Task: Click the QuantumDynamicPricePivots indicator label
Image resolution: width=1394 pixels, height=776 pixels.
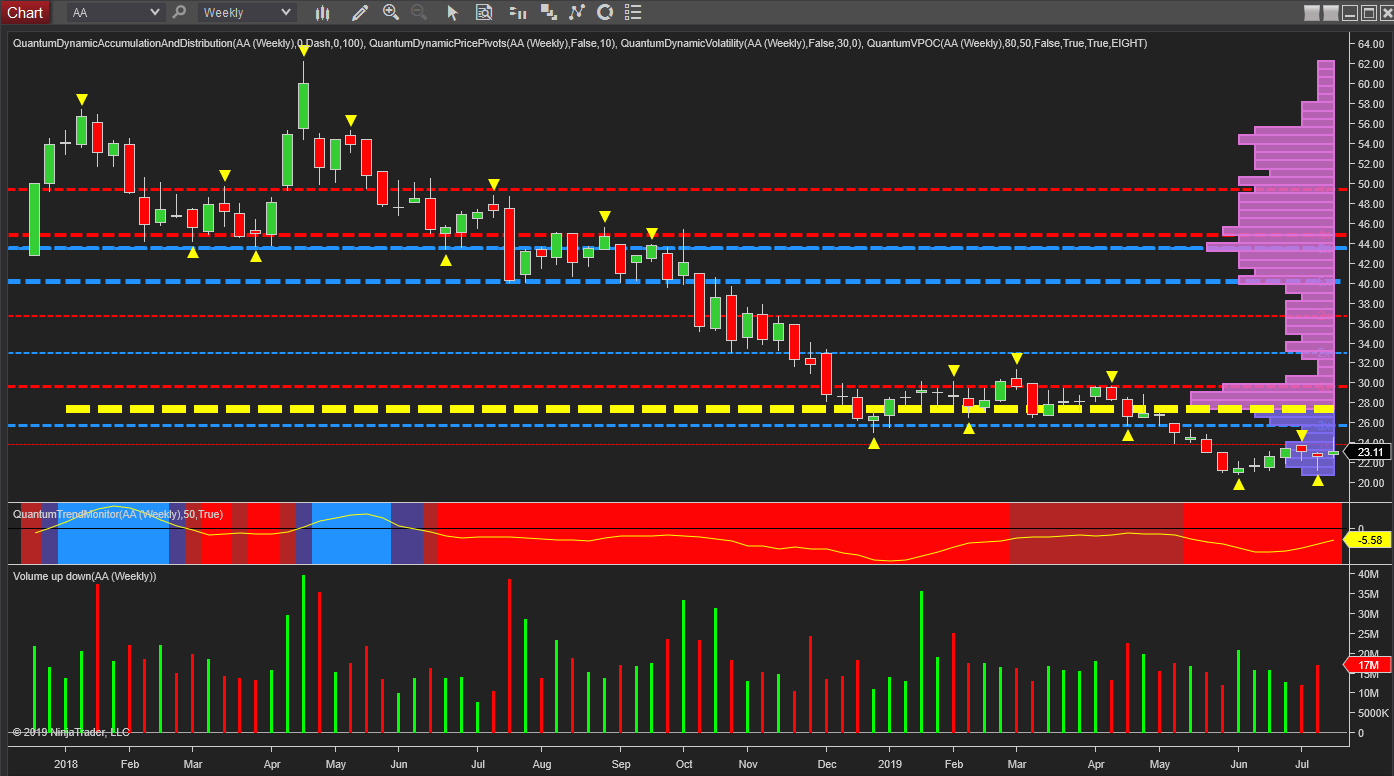Action: (x=493, y=44)
